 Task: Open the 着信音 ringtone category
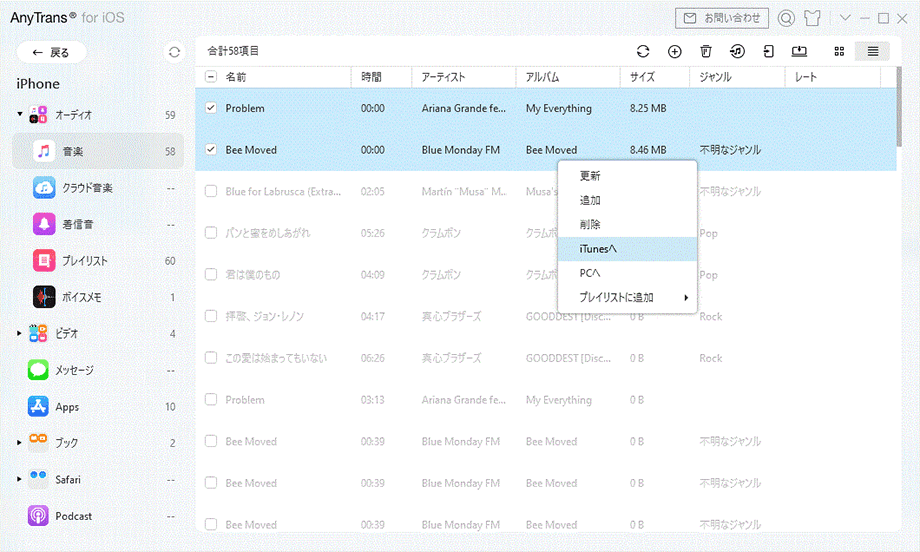pos(98,224)
